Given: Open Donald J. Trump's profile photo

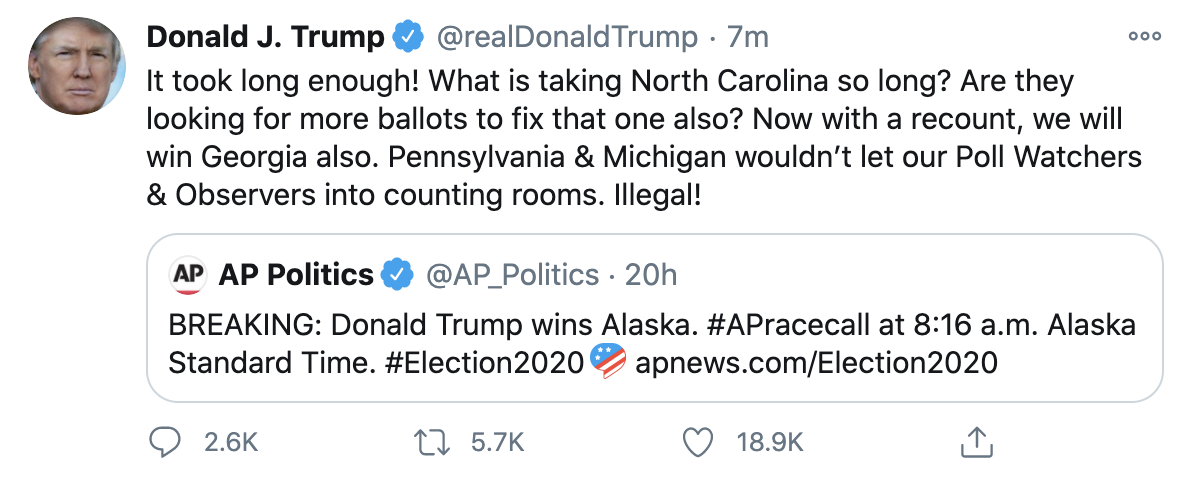Looking at the screenshot, I should click(75, 66).
